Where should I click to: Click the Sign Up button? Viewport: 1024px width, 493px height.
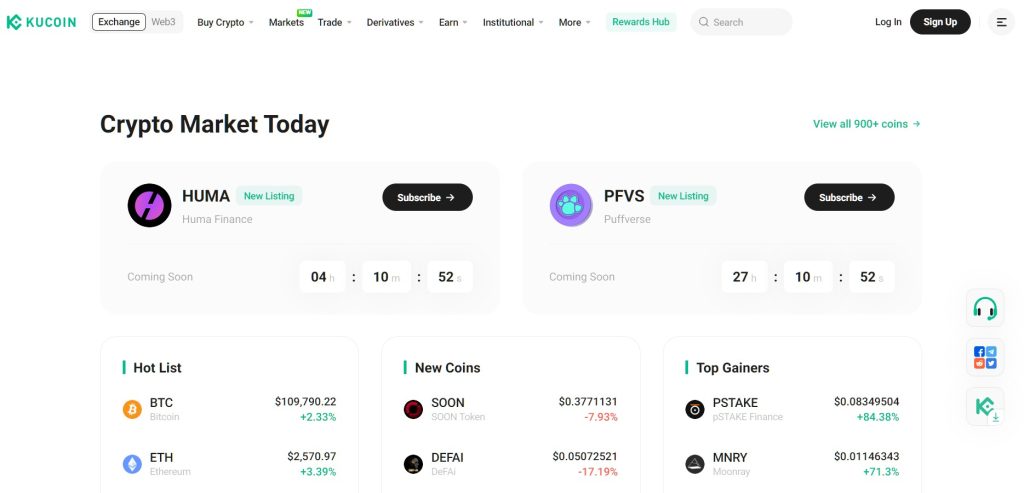click(940, 22)
